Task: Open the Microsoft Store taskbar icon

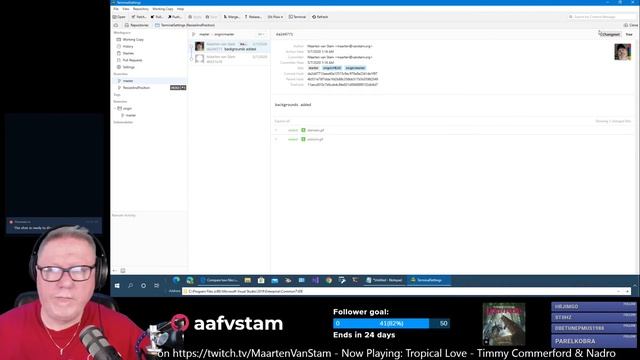Action: [x=261, y=280]
